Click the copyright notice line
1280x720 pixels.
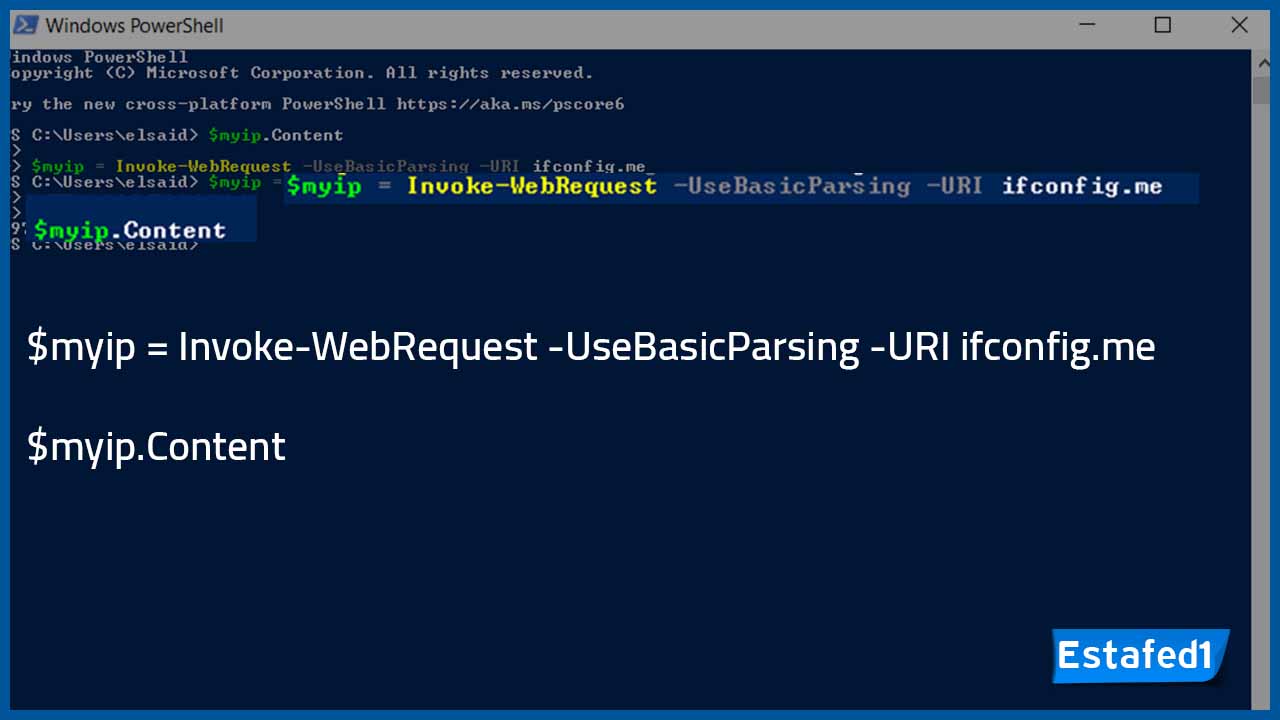(x=300, y=72)
